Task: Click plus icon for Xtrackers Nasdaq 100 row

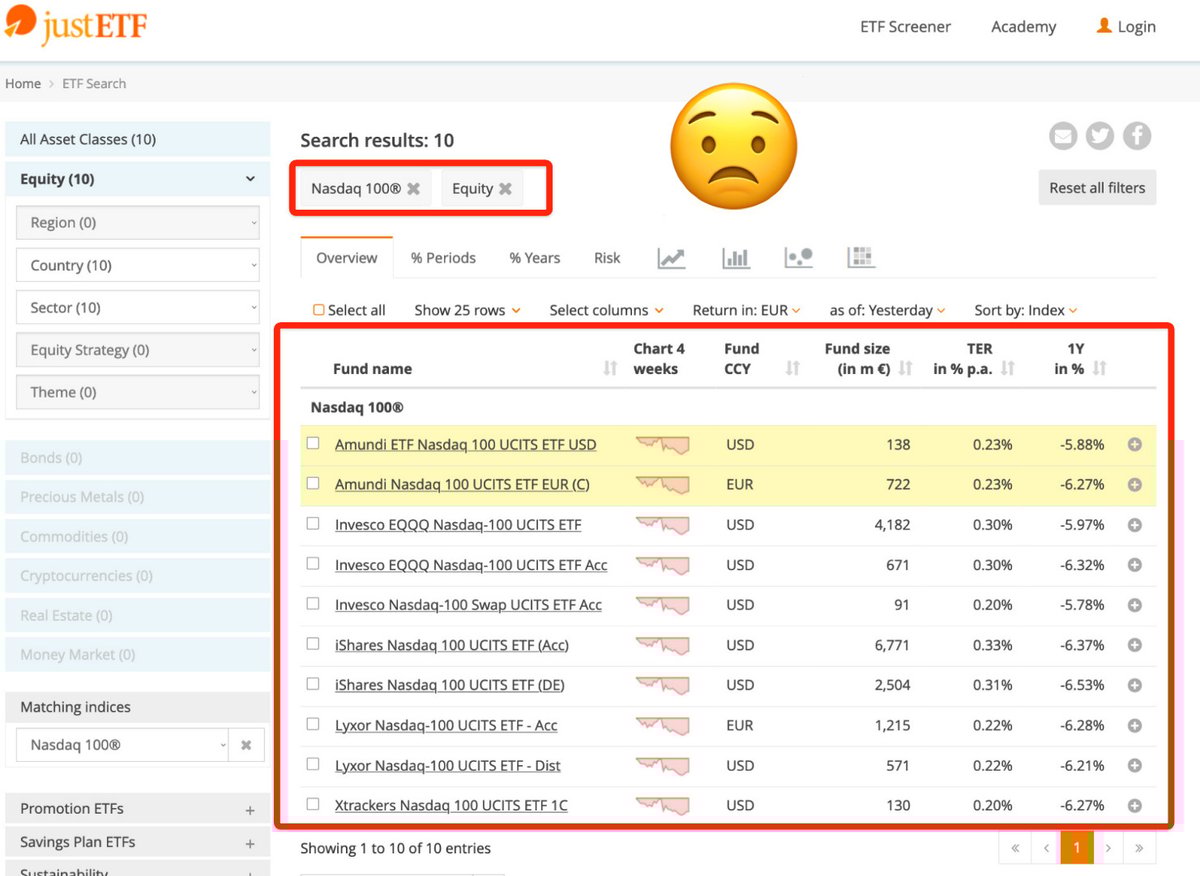Action: (1134, 805)
